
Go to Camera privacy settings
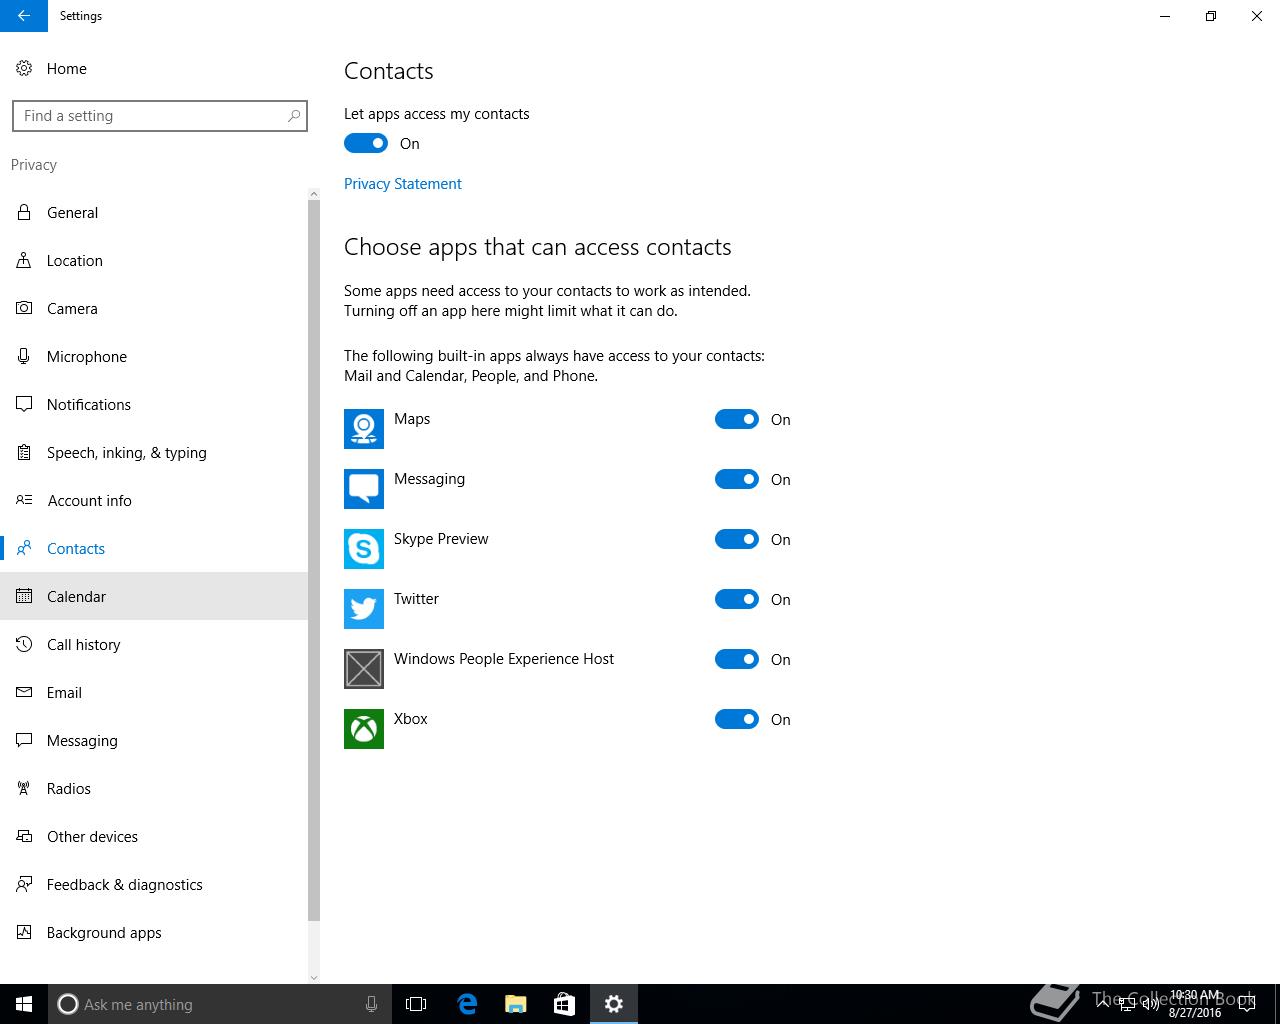click(x=154, y=308)
